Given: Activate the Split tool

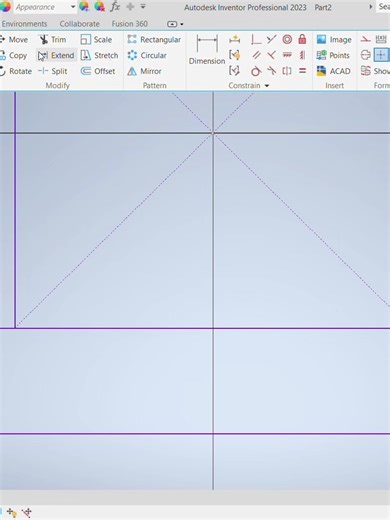Looking at the screenshot, I should pos(53,71).
